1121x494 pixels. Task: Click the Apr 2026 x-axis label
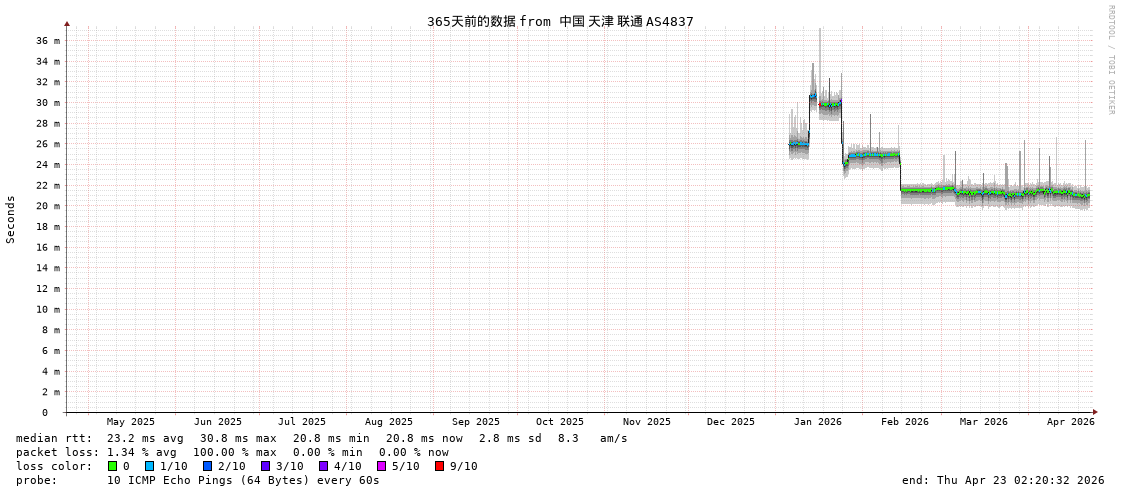tap(1070, 422)
